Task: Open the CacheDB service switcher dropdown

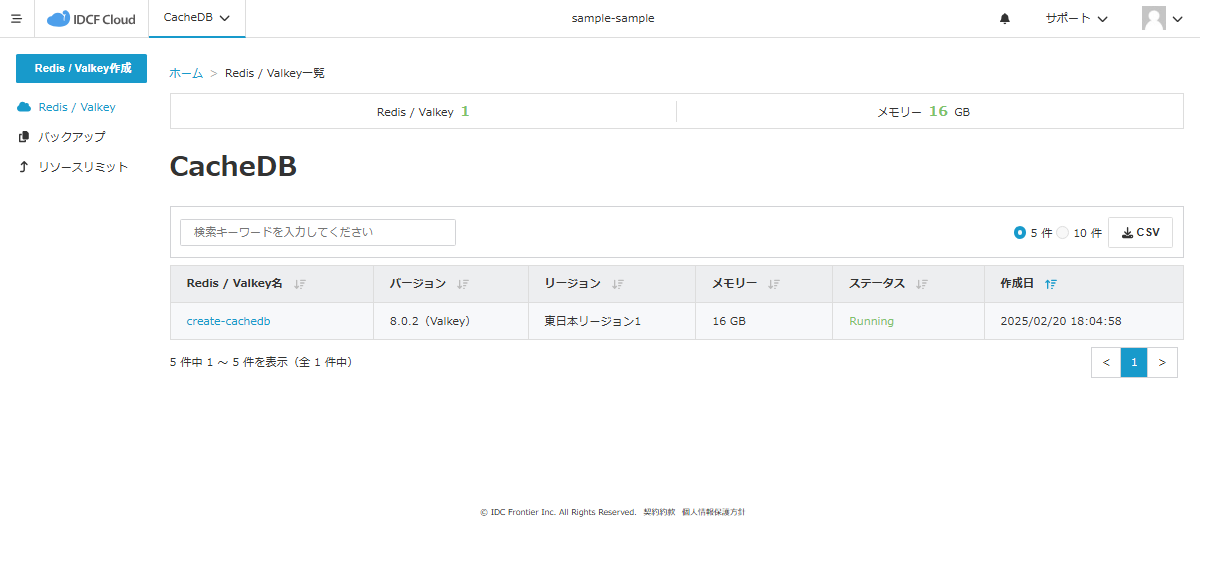Action: click(x=196, y=18)
